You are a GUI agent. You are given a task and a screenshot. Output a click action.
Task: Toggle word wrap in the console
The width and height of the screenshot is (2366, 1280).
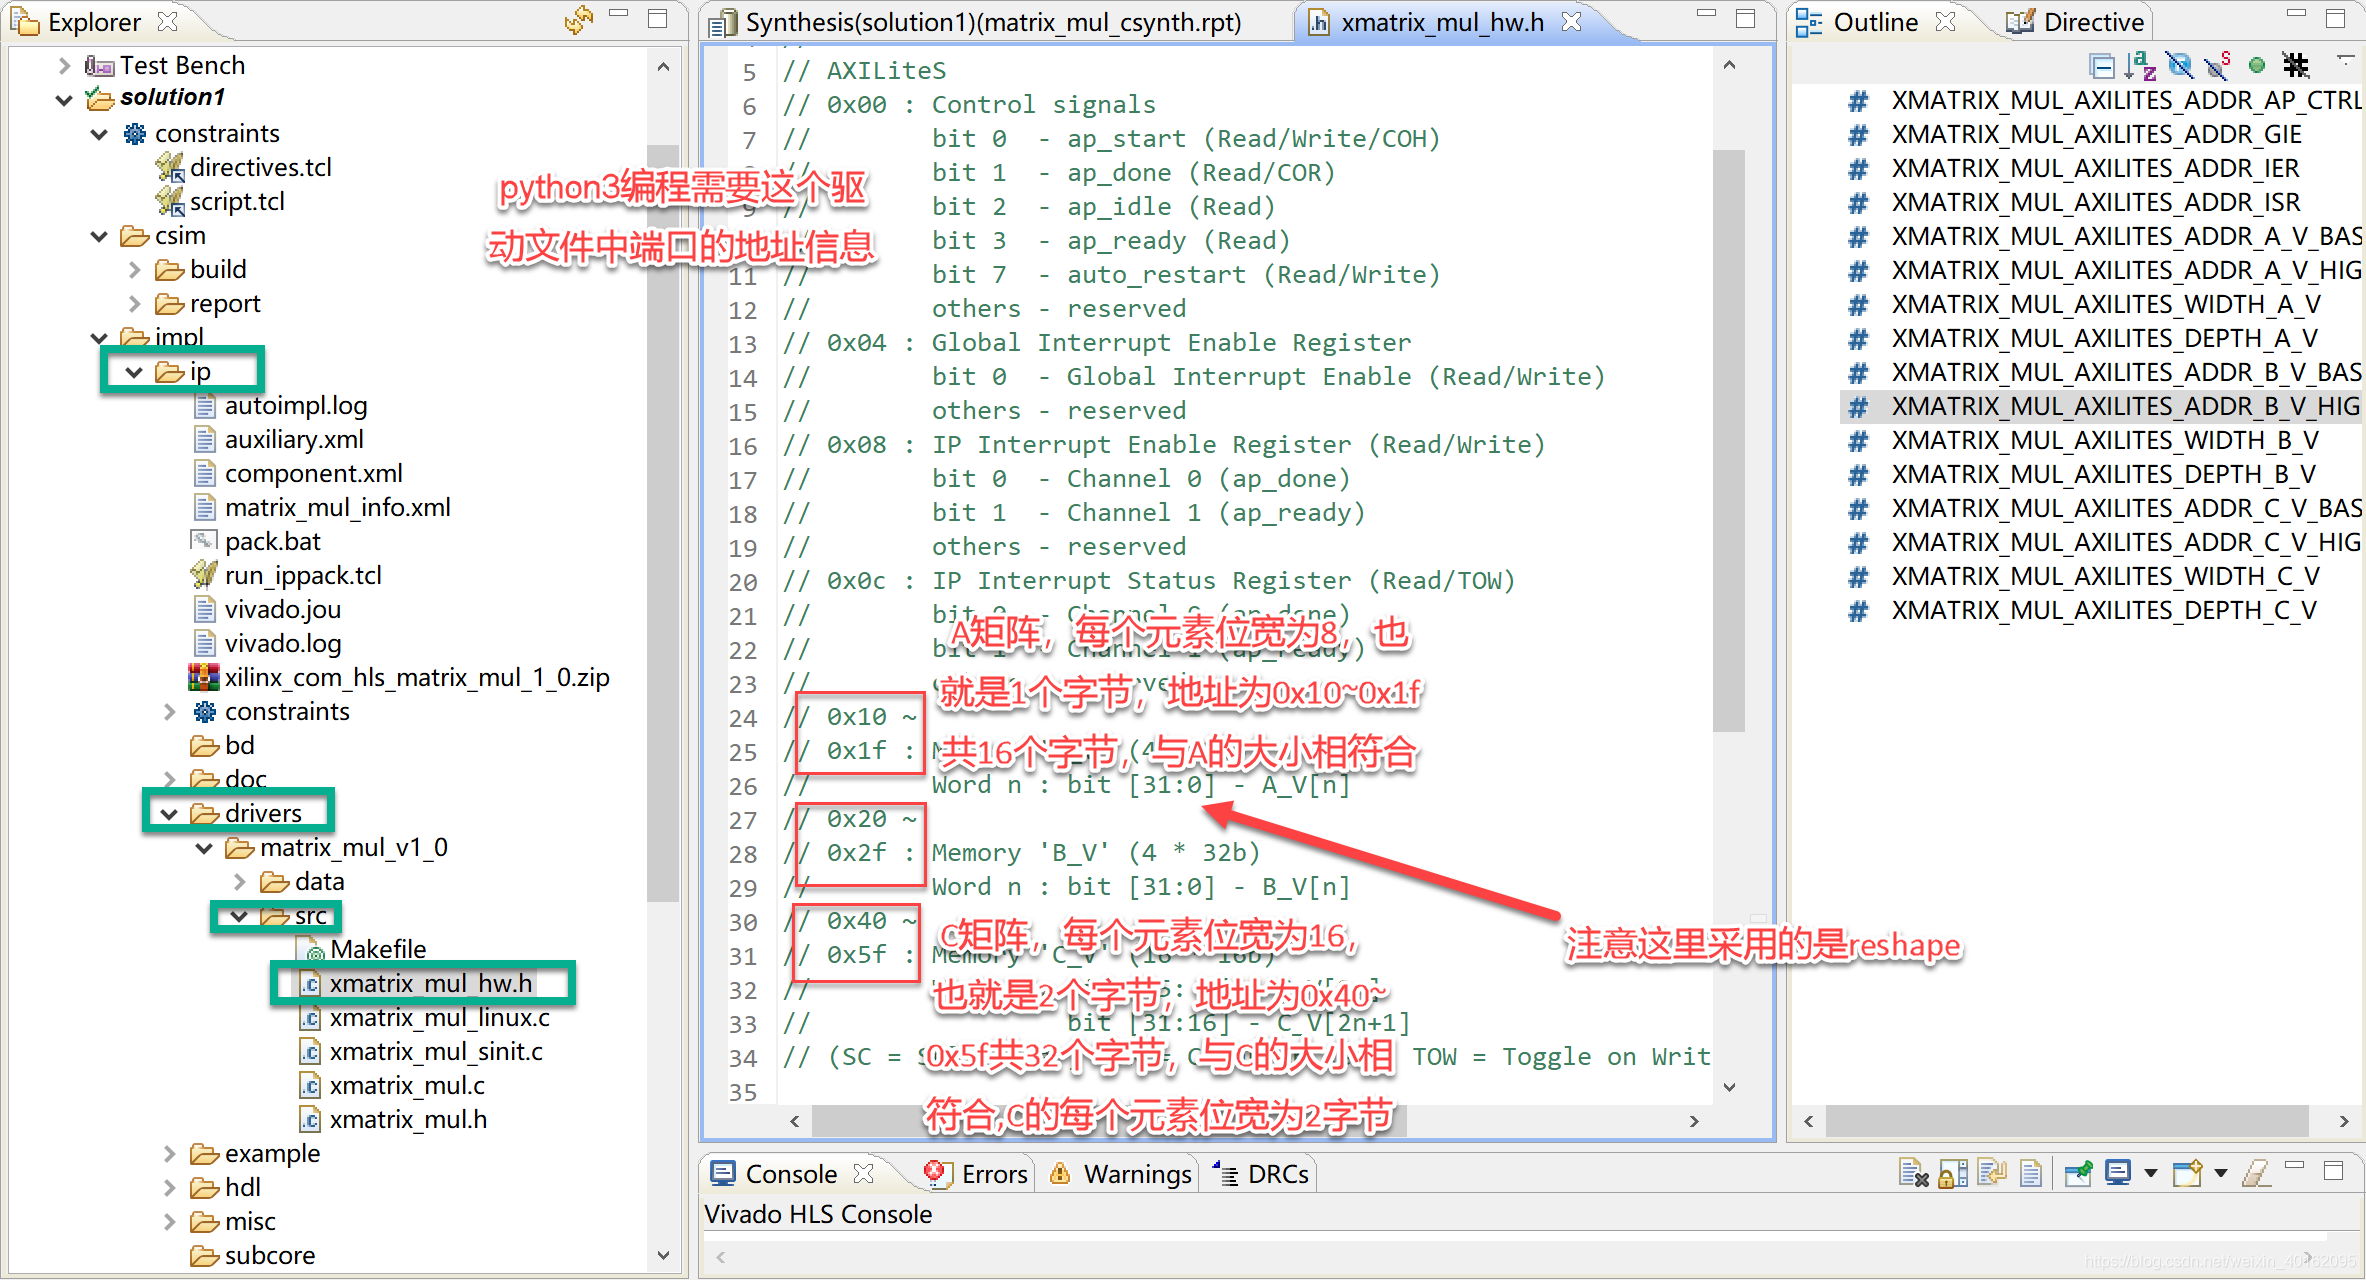coord(1992,1173)
